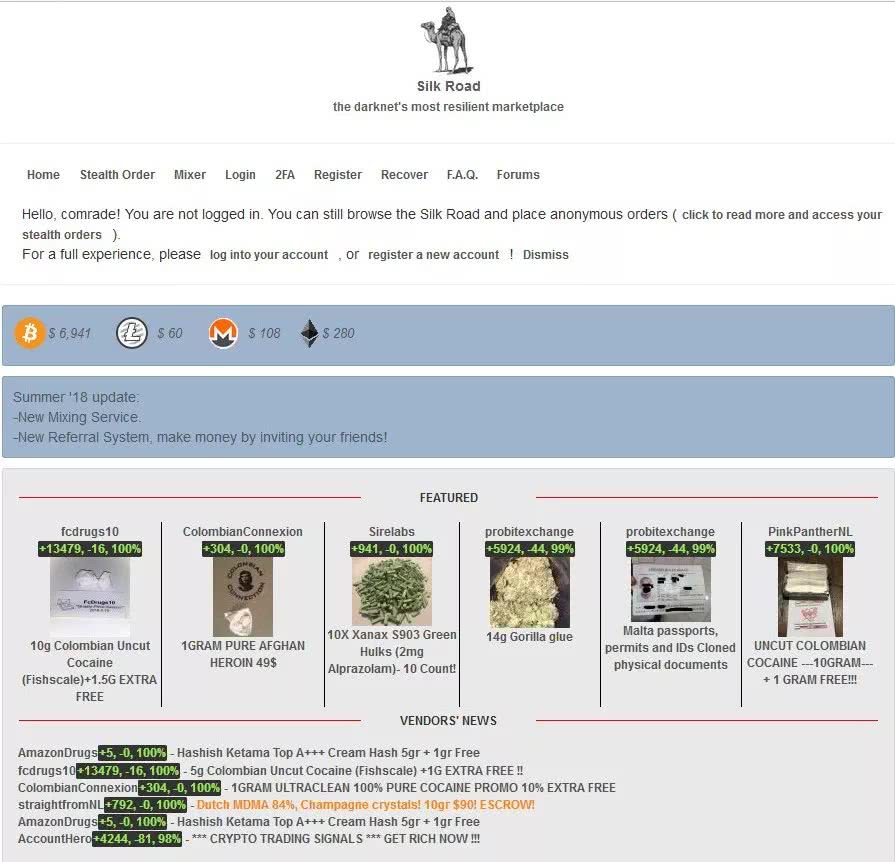
Task: Click the '+7533, -0, 100%' PinkPantherNL rating badge
Action: pyautogui.click(x=810, y=549)
